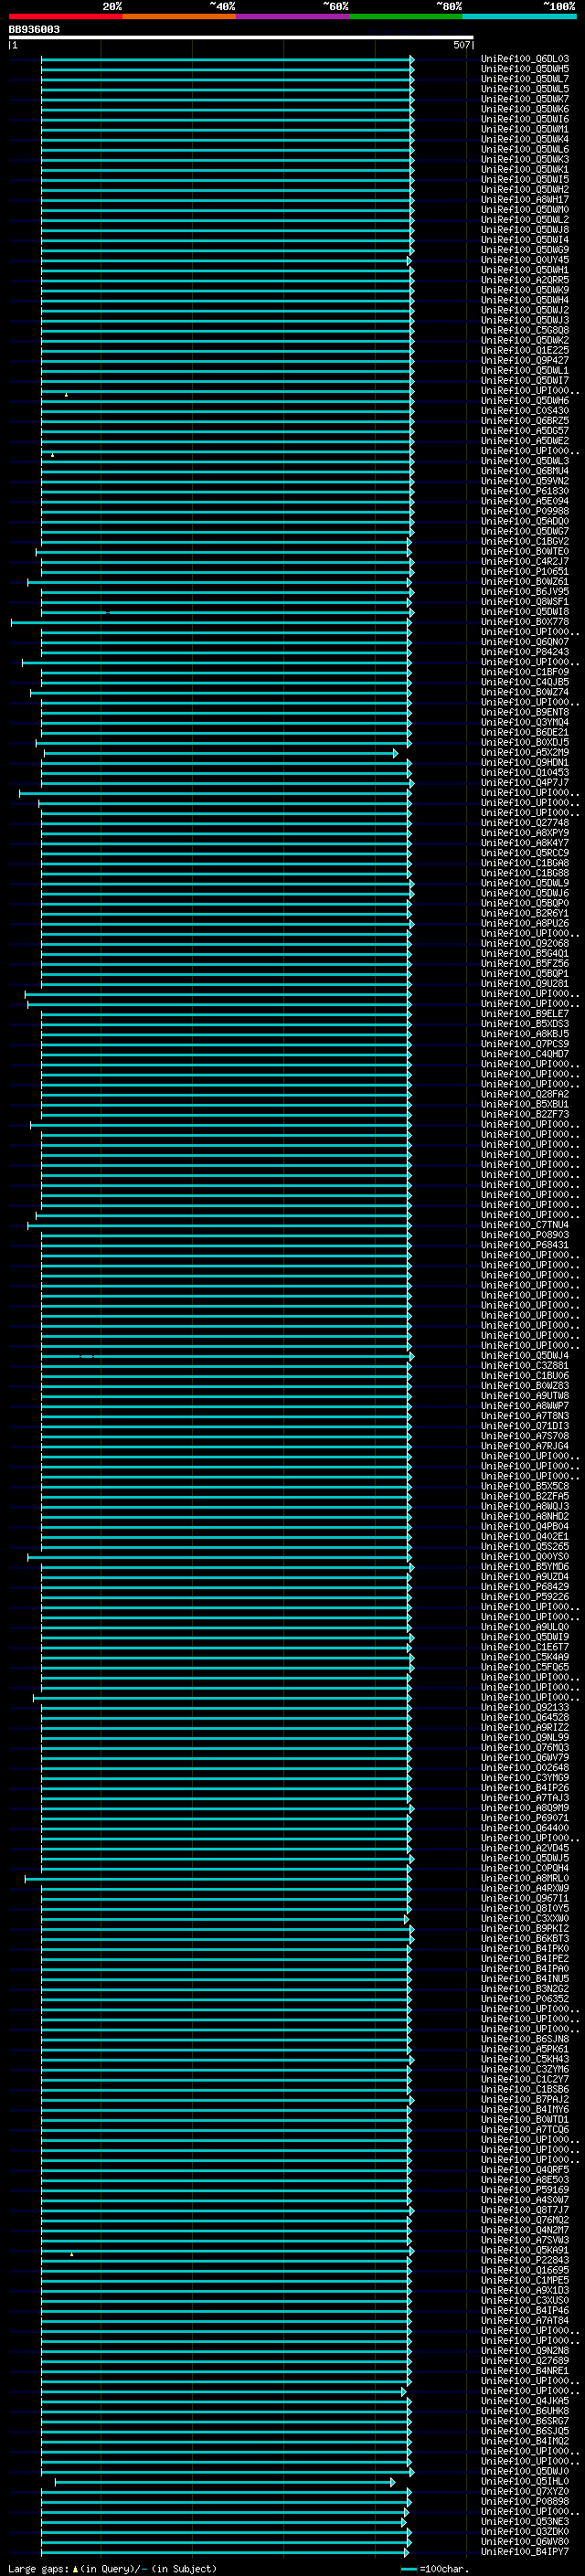585x2576 pixels.
Task: Select the UniRef100_Q28FA2 label
Action: pos(524,1094)
